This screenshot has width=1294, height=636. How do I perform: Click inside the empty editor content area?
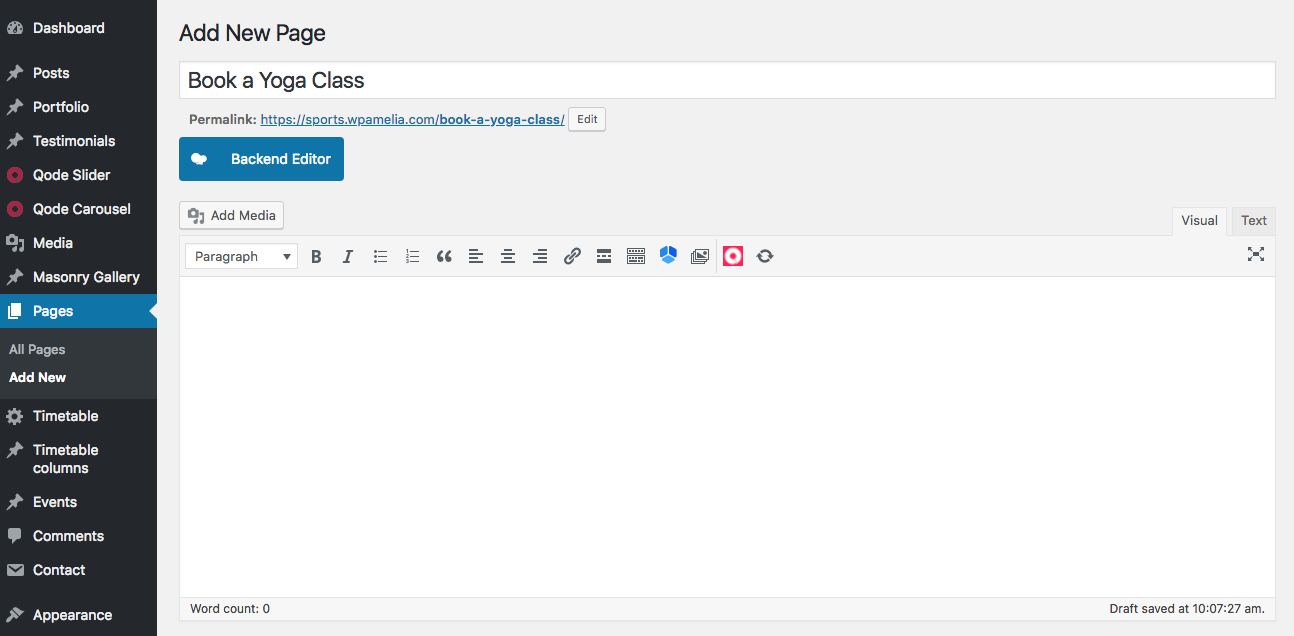727,437
